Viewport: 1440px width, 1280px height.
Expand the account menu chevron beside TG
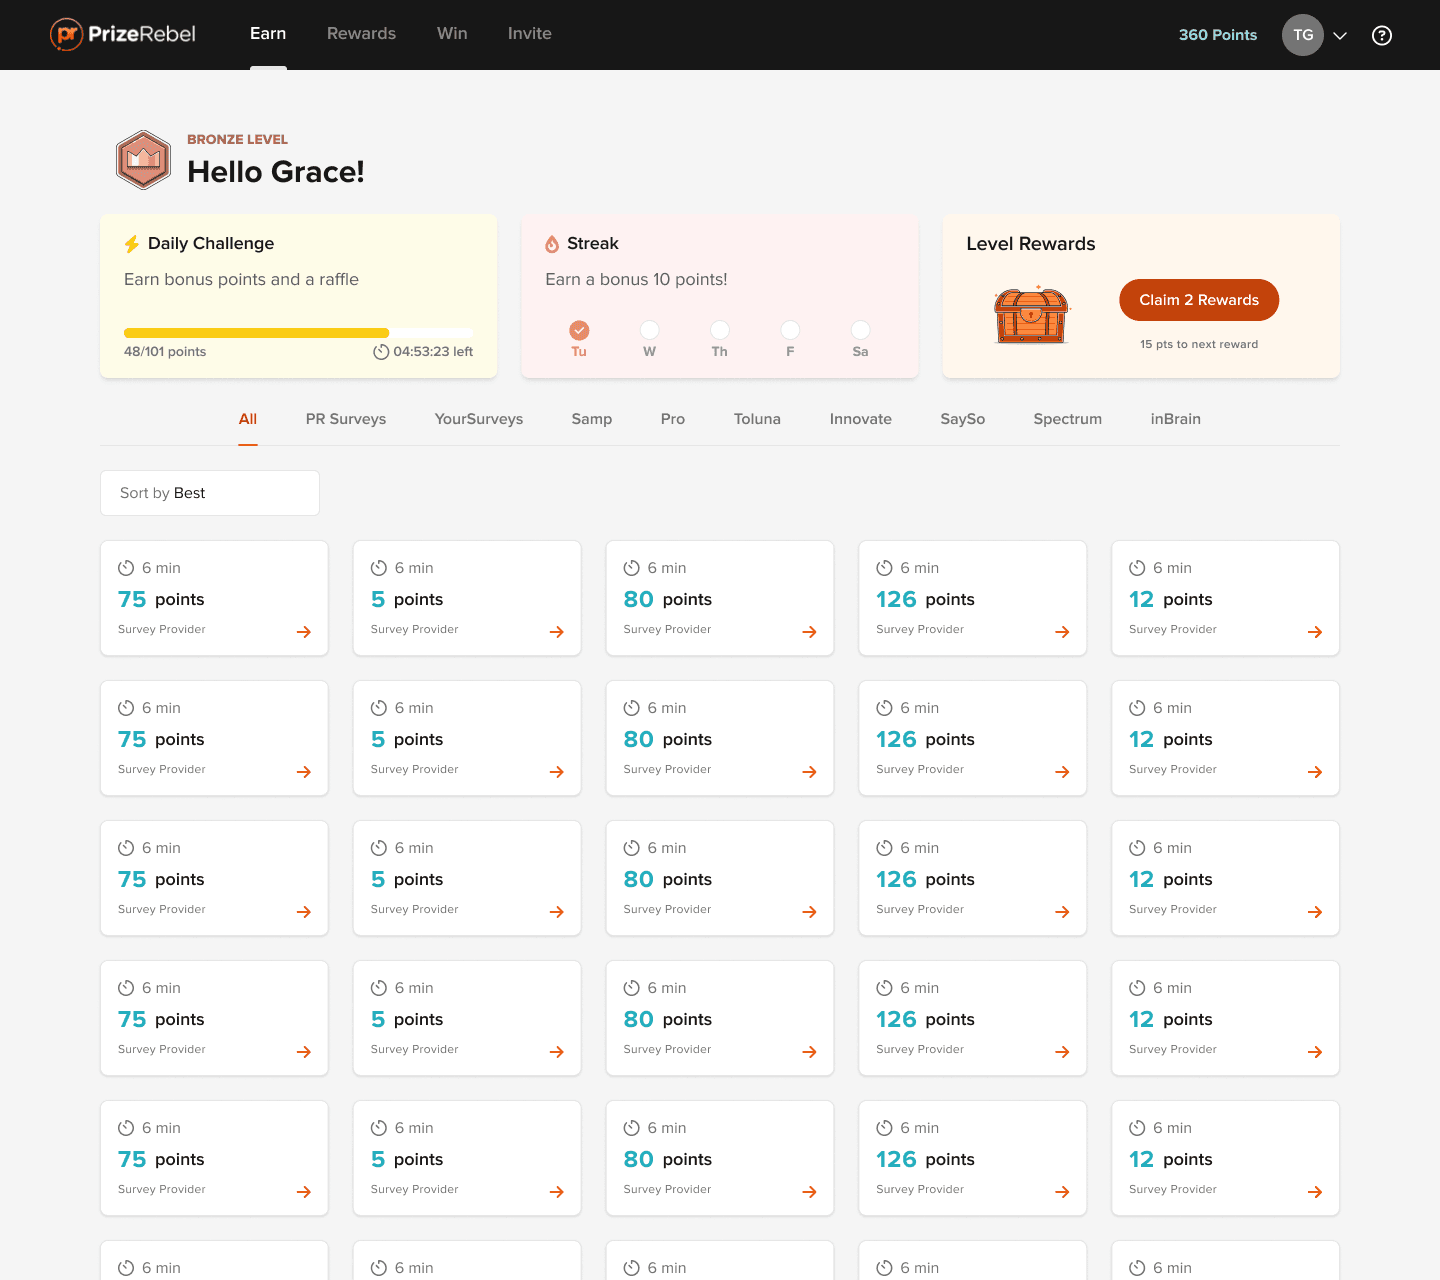pyautogui.click(x=1340, y=36)
